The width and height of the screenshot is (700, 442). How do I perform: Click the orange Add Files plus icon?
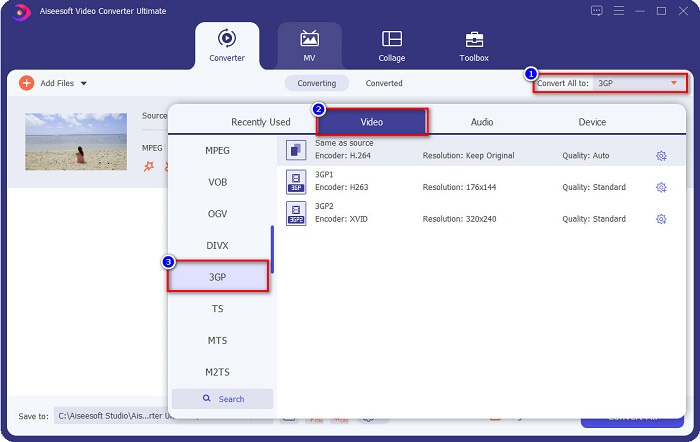(x=26, y=83)
